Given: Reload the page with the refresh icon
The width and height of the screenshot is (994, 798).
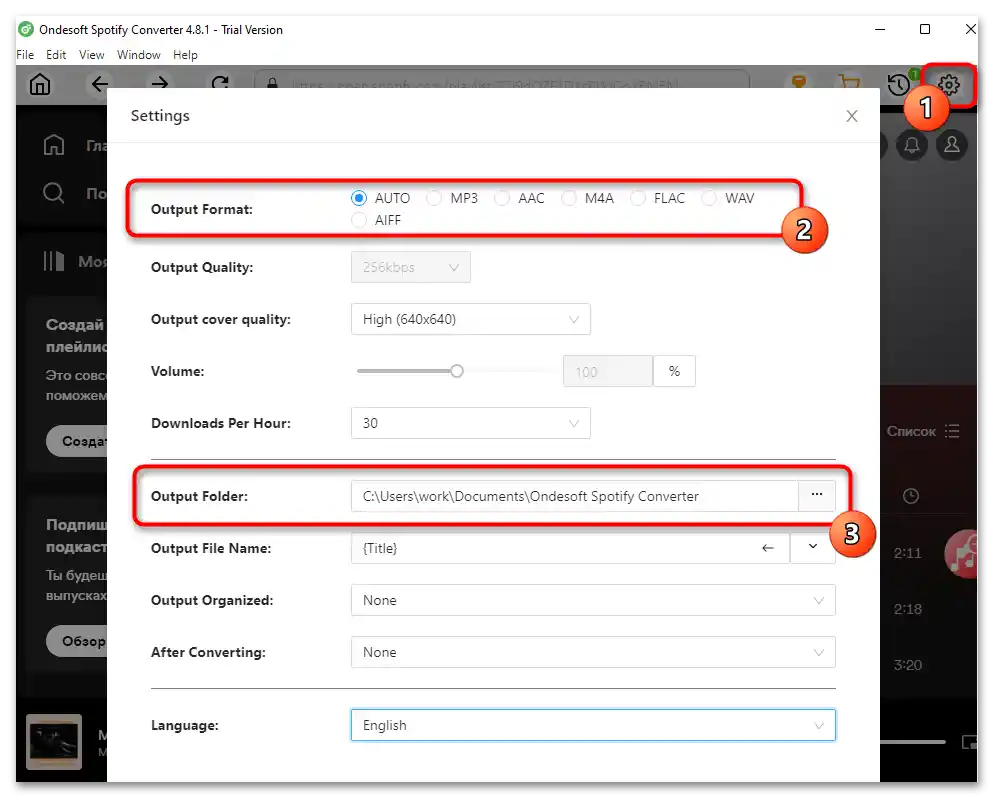Looking at the screenshot, I should click(x=220, y=83).
